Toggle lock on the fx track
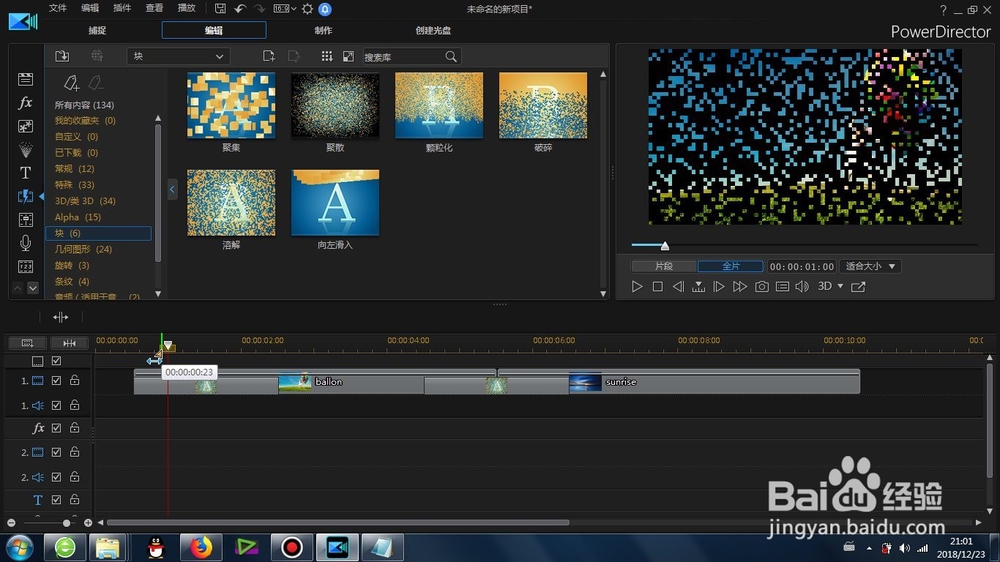 click(75, 427)
